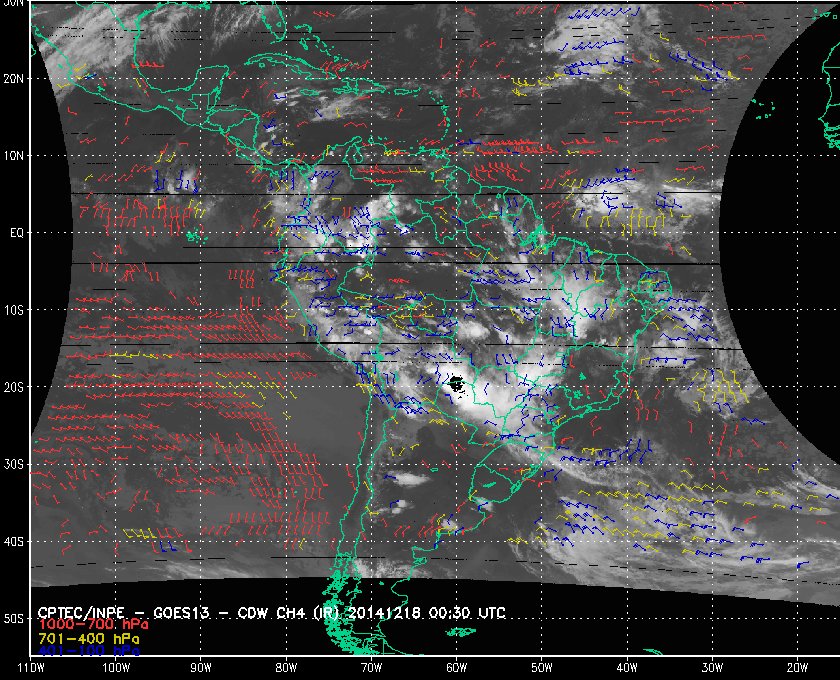Screen dimensions: 840x680
Task: Click the 50S latitude label
Action: click(x=15, y=619)
